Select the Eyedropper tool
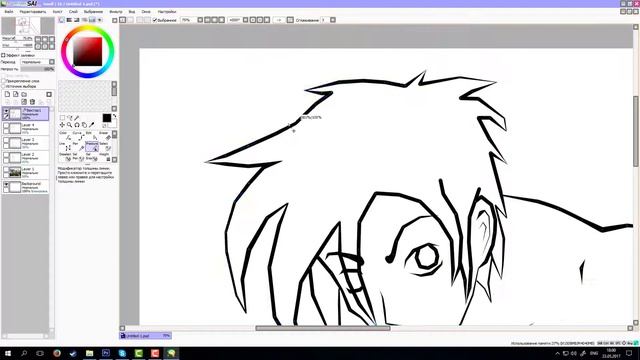Screen dimensions: 640x360 coord(91,125)
